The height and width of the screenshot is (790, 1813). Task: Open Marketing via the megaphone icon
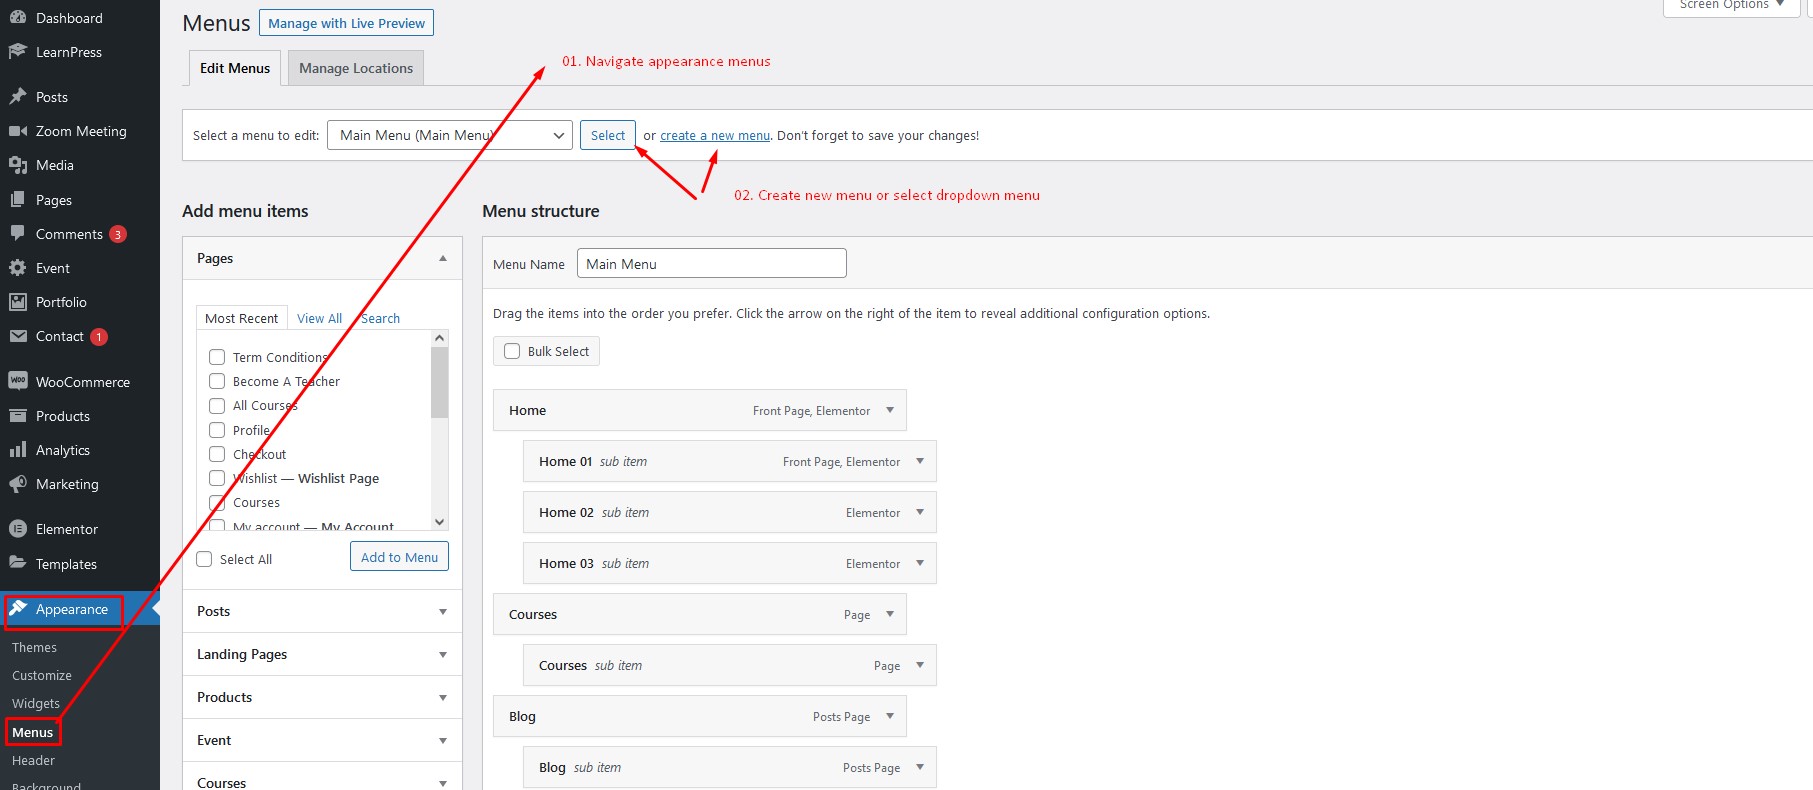[x=17, y=484]
